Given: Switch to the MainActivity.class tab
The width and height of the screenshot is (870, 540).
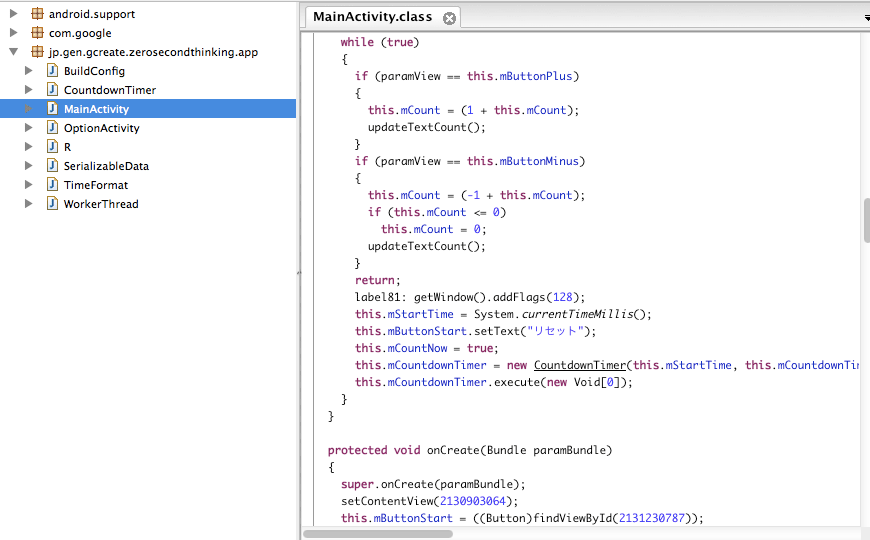Looking at the screenshot, I should pos(372,17).
